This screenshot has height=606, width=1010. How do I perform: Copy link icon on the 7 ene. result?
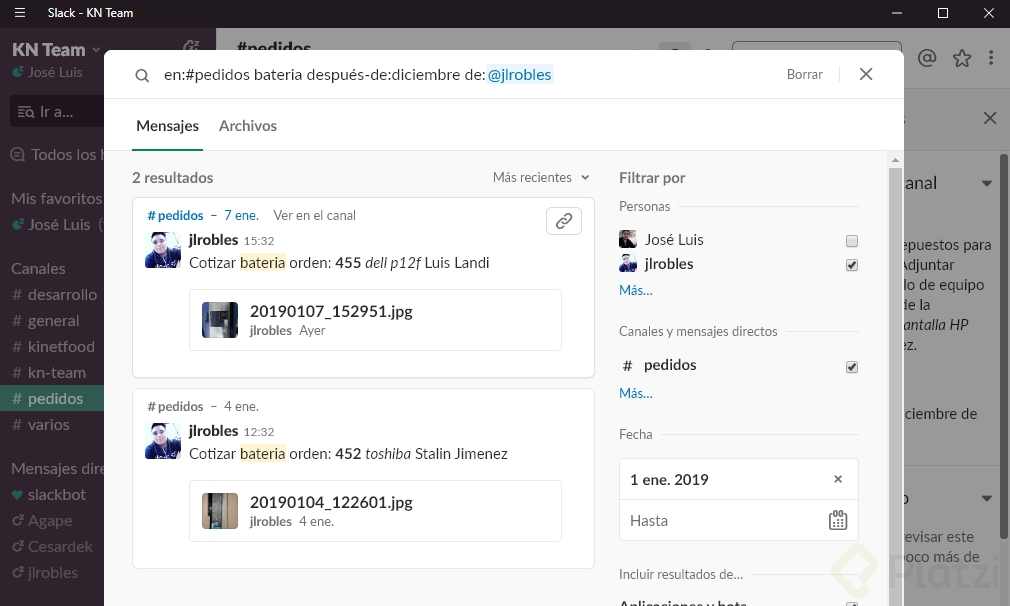pyautogui.click(x=564, y=221)
